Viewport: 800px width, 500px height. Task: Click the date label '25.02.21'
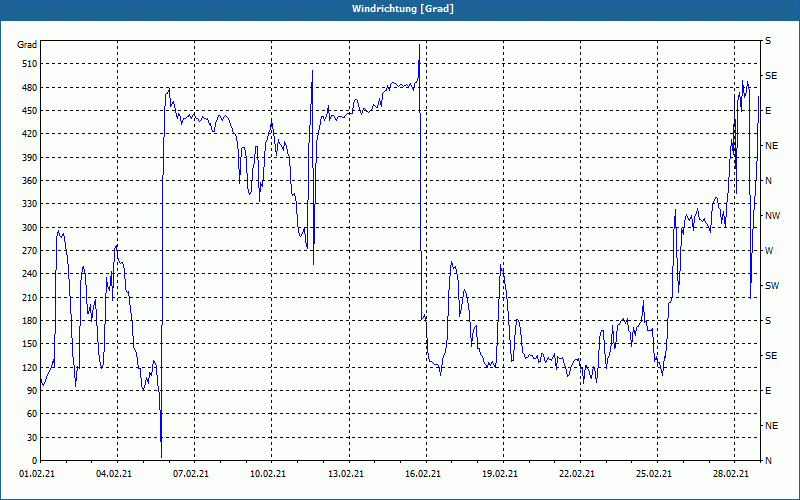point(654,474)
